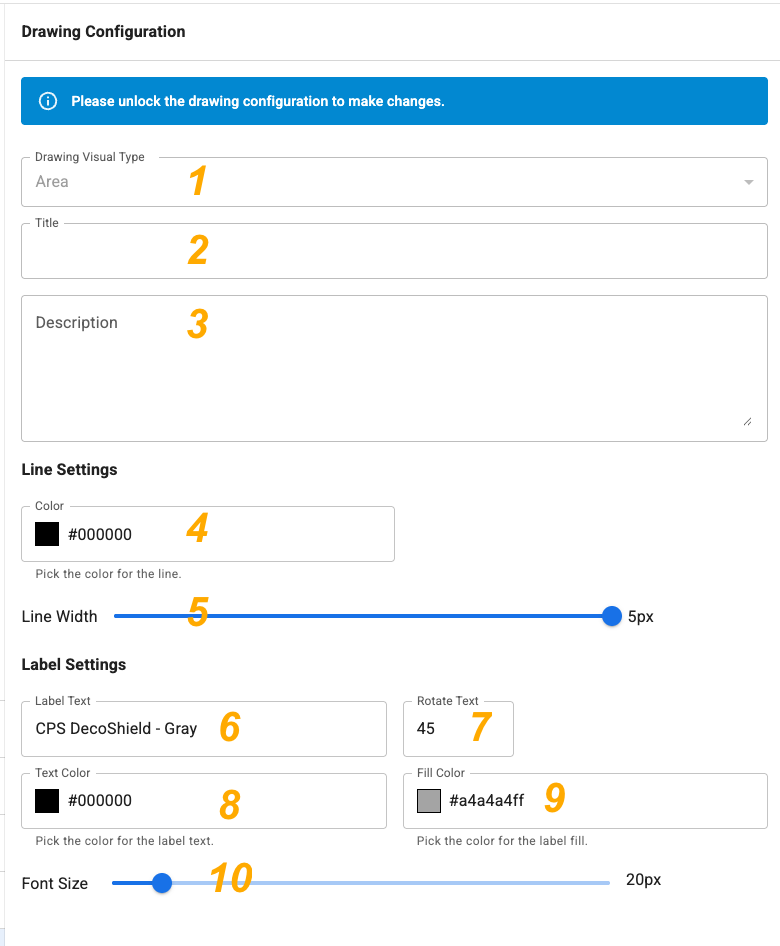Focus the Title input field
Screen dimensions: 780x946
point(395,251)
